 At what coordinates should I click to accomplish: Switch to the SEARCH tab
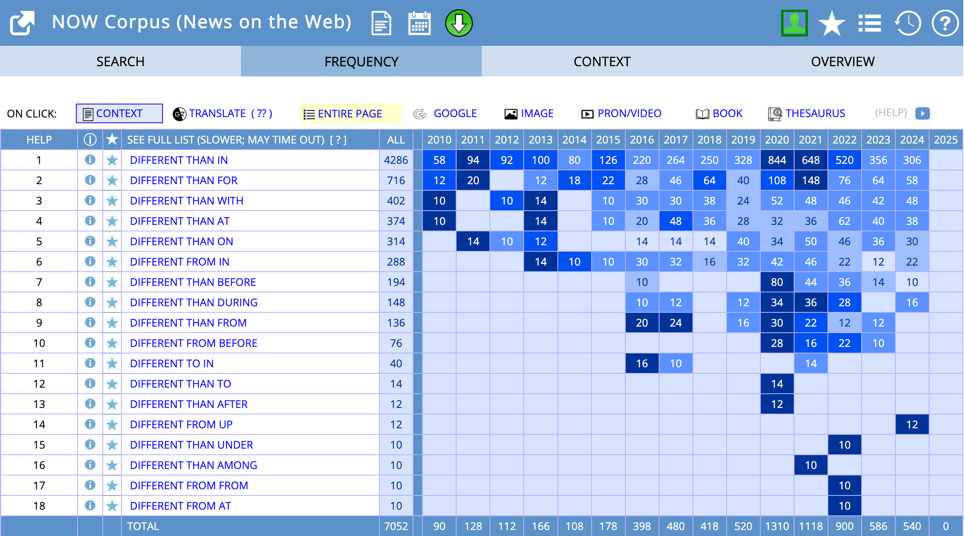[120, 61]
